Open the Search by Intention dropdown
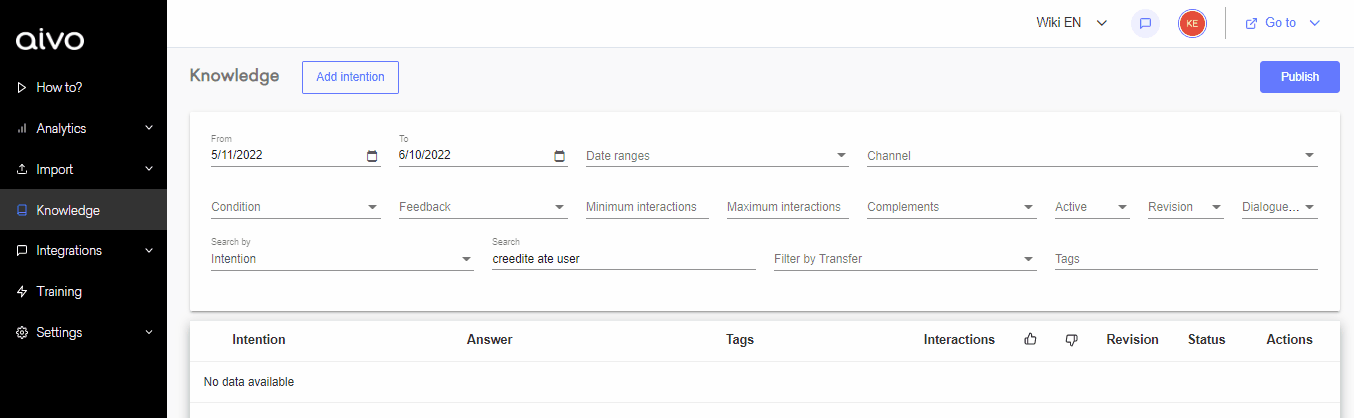The height and width of the screenshot is (418, 1354). click(342, 259)
